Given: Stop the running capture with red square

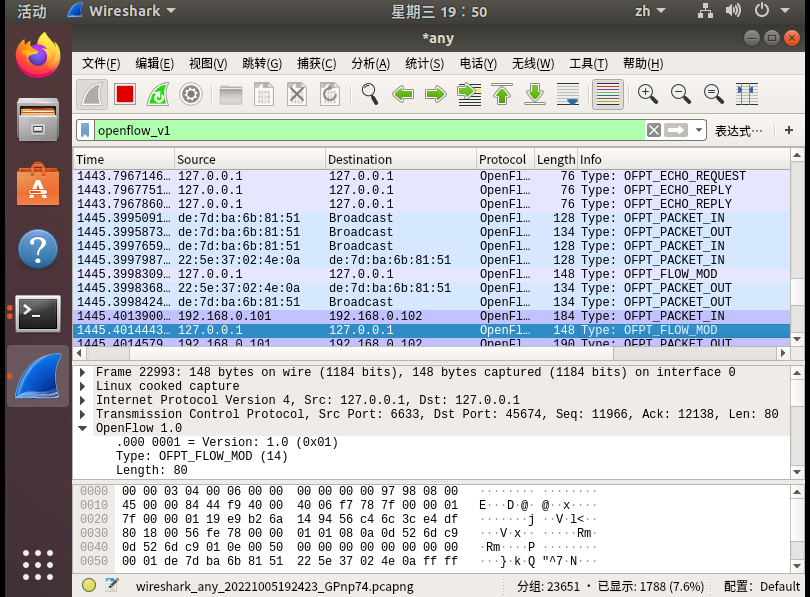Looking at the screenshot, I should [125, 95].
